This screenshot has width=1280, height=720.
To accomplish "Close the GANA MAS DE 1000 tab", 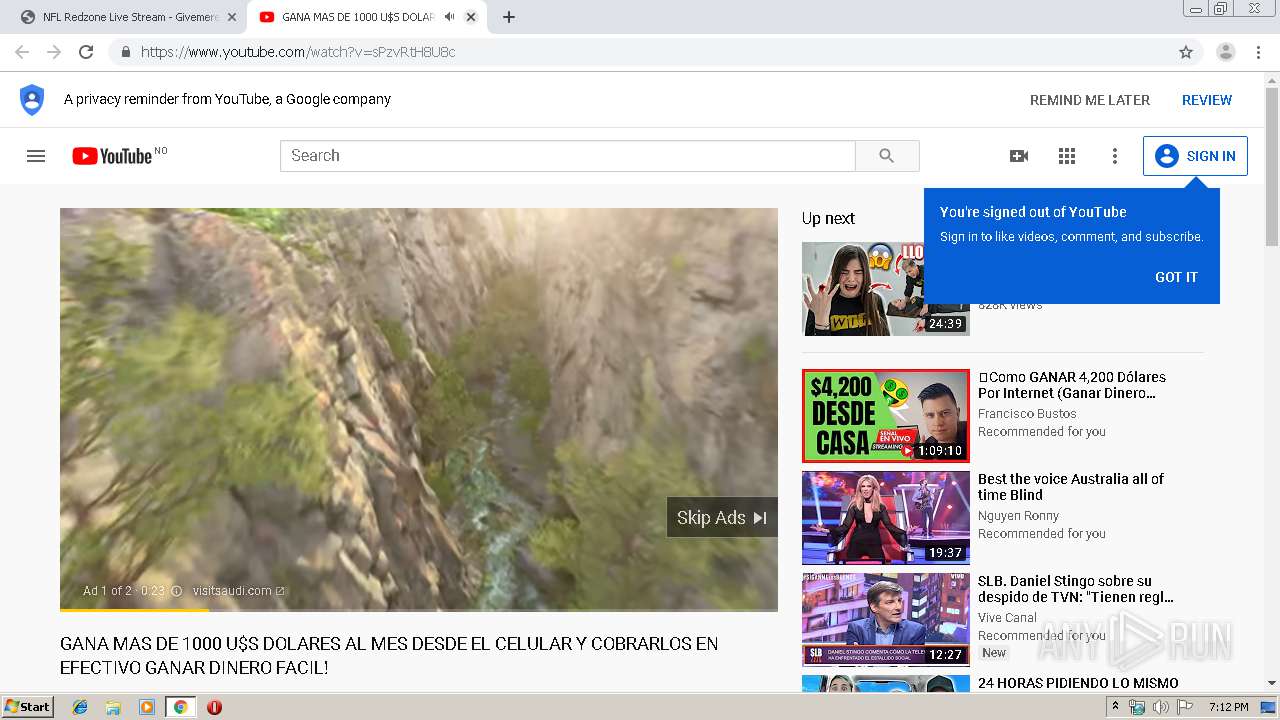I will click(x=470, y=17).
